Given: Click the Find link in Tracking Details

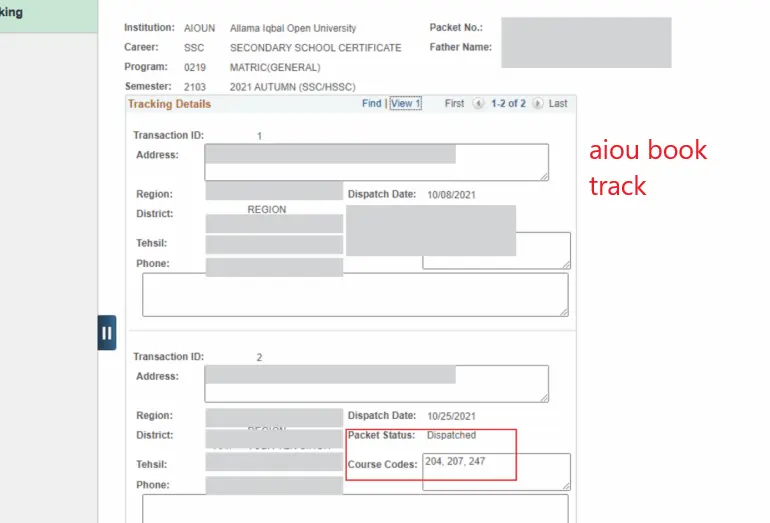Looking at the screenshot, I should click(371, 104).
